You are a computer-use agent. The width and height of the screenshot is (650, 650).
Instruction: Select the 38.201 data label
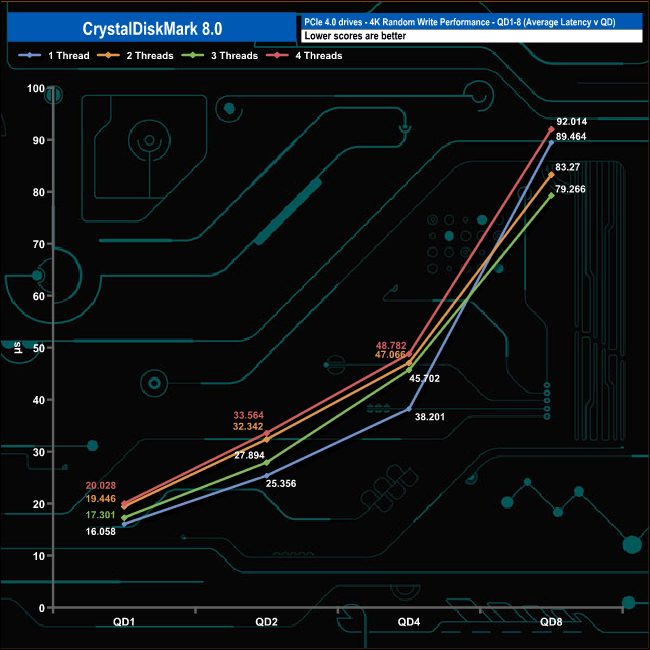pyautogui.click(x=430, y=417)
